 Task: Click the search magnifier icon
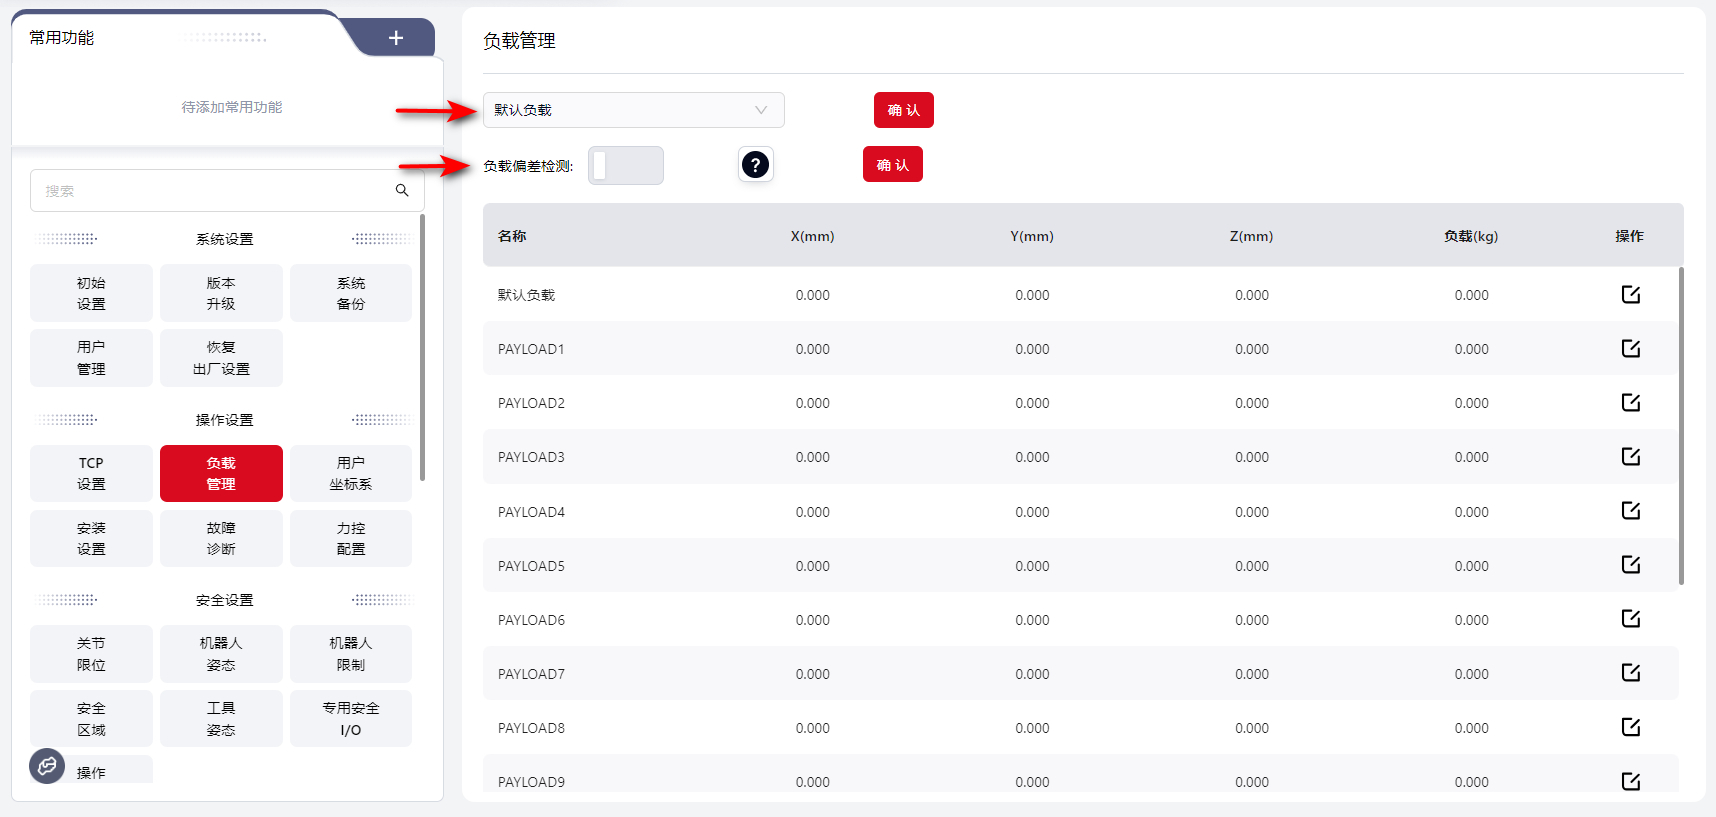[x=402, y=190]
